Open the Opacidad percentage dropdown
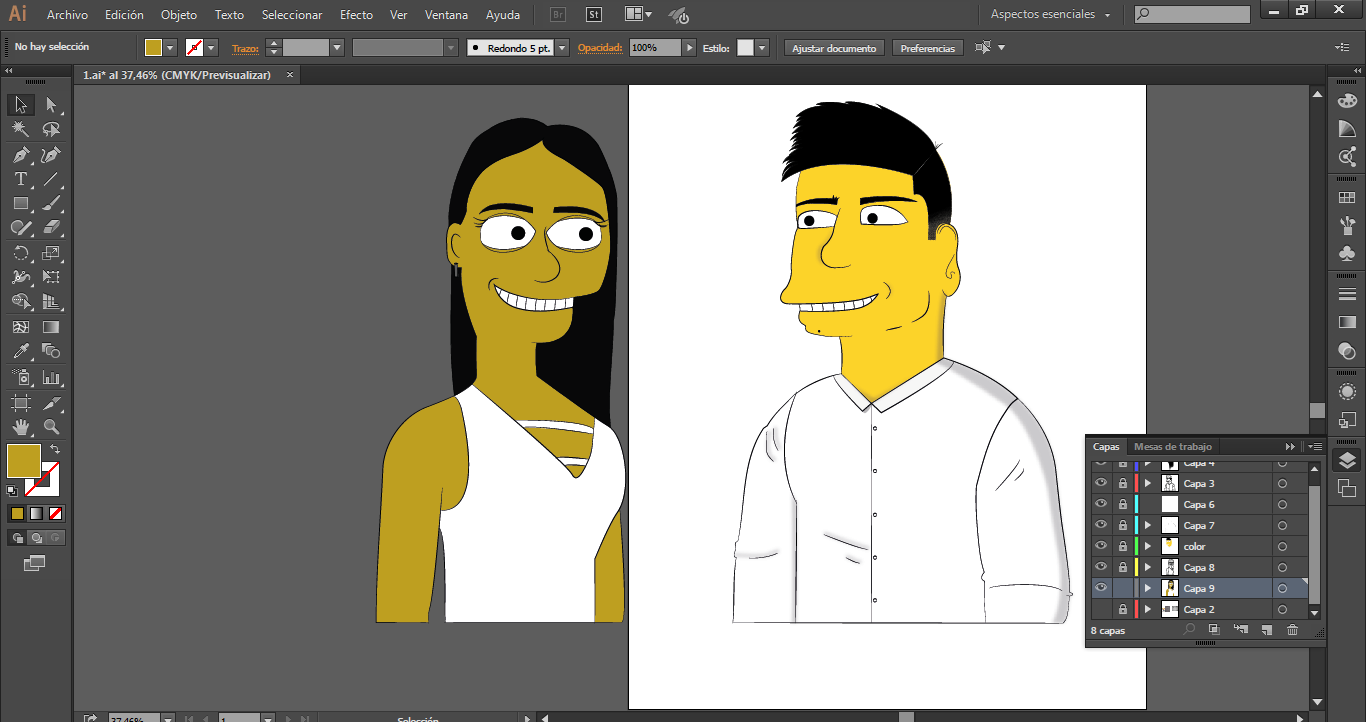 [689, 48]
